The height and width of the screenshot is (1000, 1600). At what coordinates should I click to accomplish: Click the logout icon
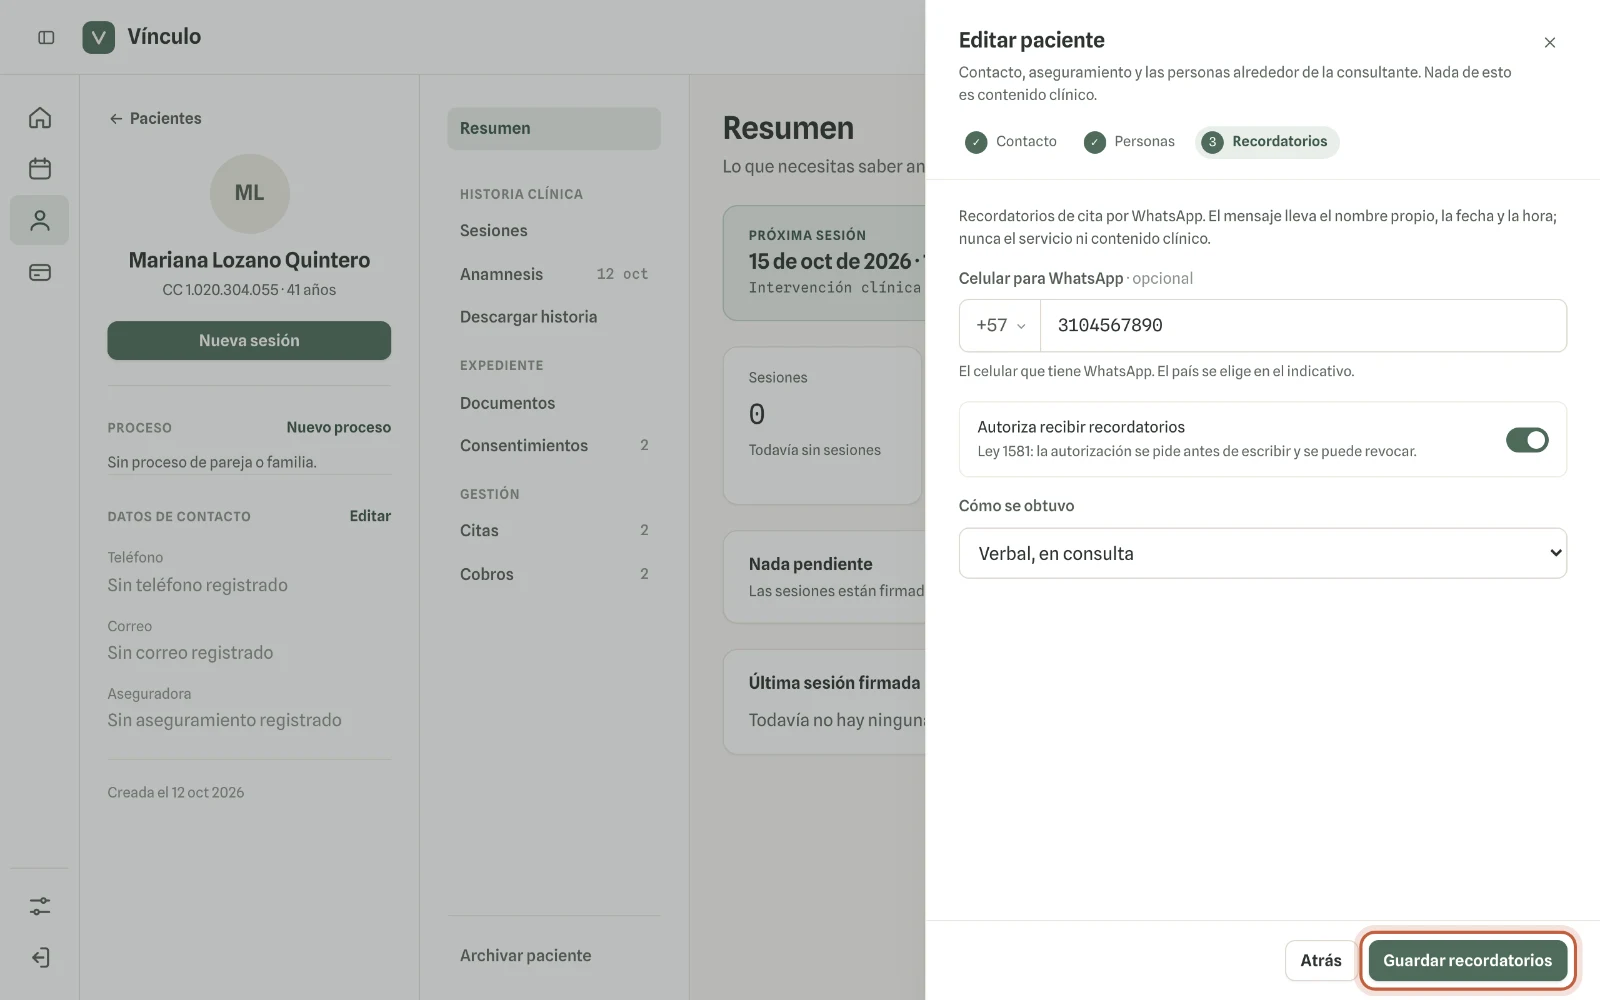pos(40,957)
